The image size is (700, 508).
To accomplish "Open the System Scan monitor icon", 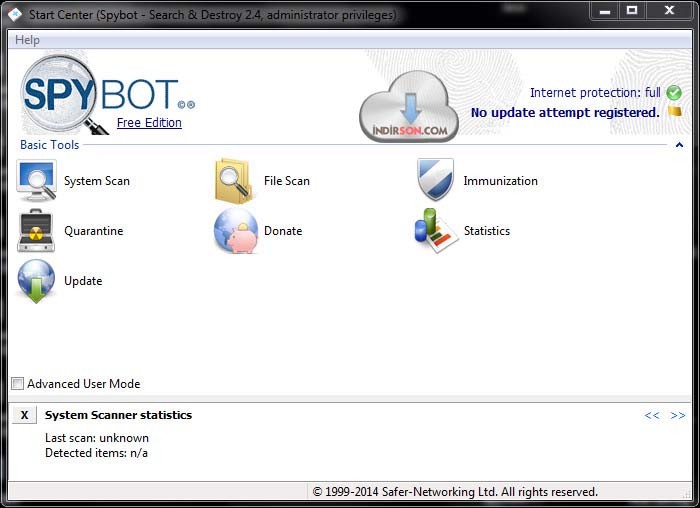I will coord(36,181).
